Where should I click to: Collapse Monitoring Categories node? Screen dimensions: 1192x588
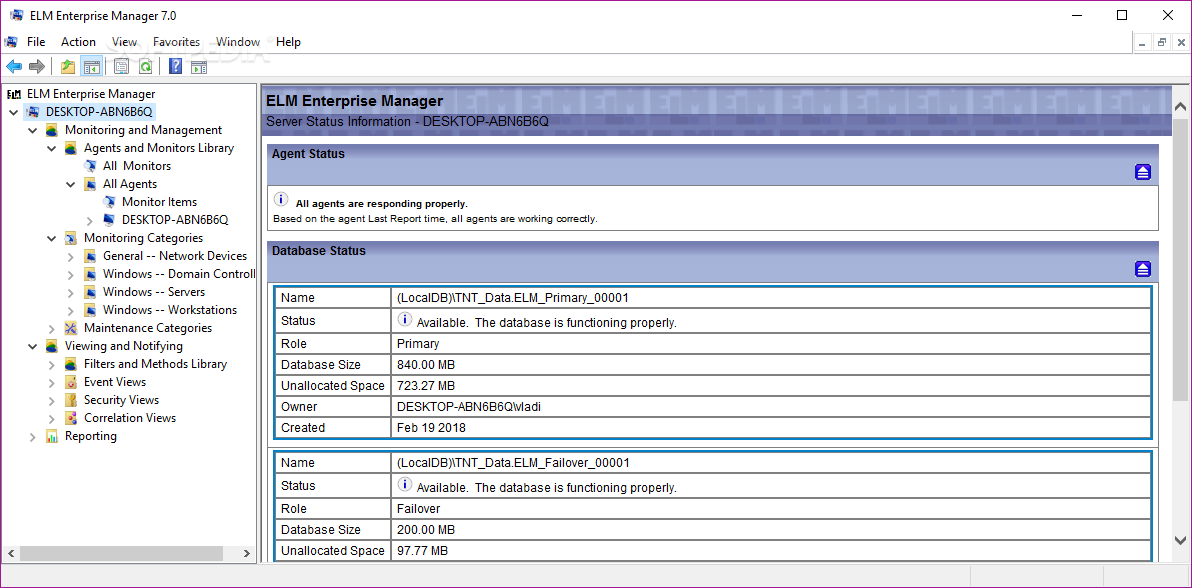click(x=52, y=238)
